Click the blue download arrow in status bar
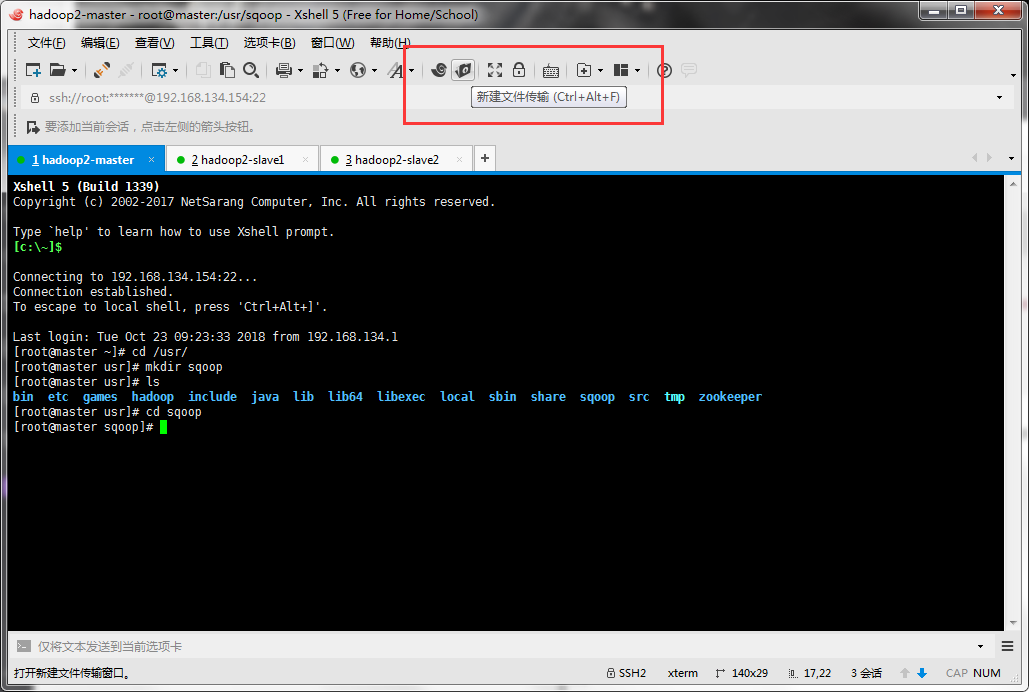1029x692 pixels. coord(922,673)
